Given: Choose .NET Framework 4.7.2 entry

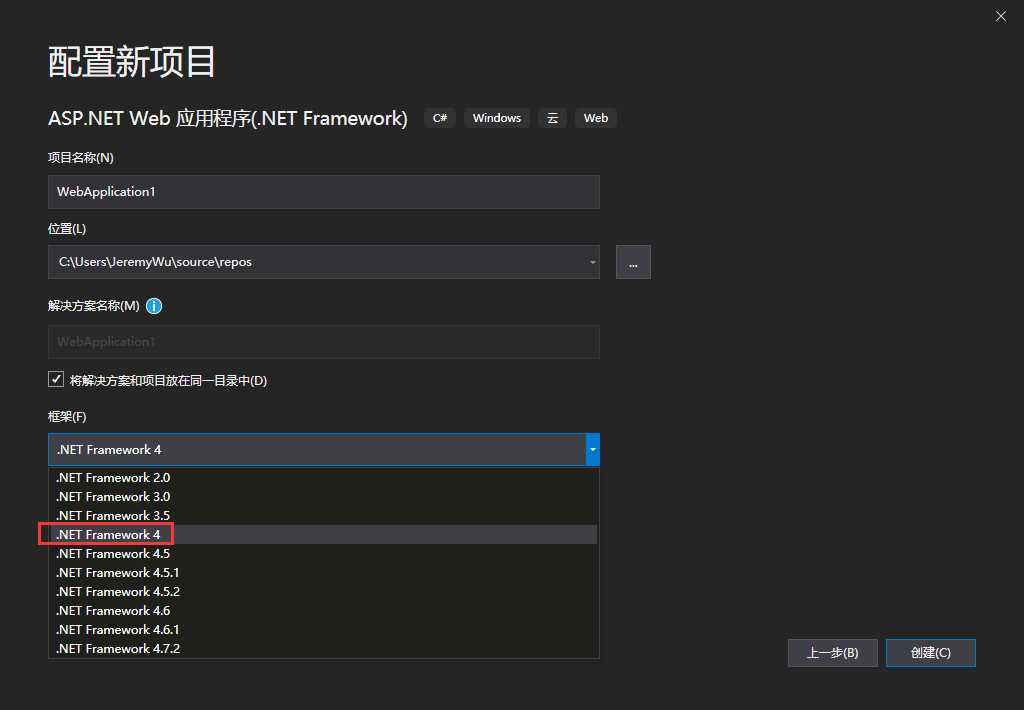Looking at the screenshot, I should point(324,648).
